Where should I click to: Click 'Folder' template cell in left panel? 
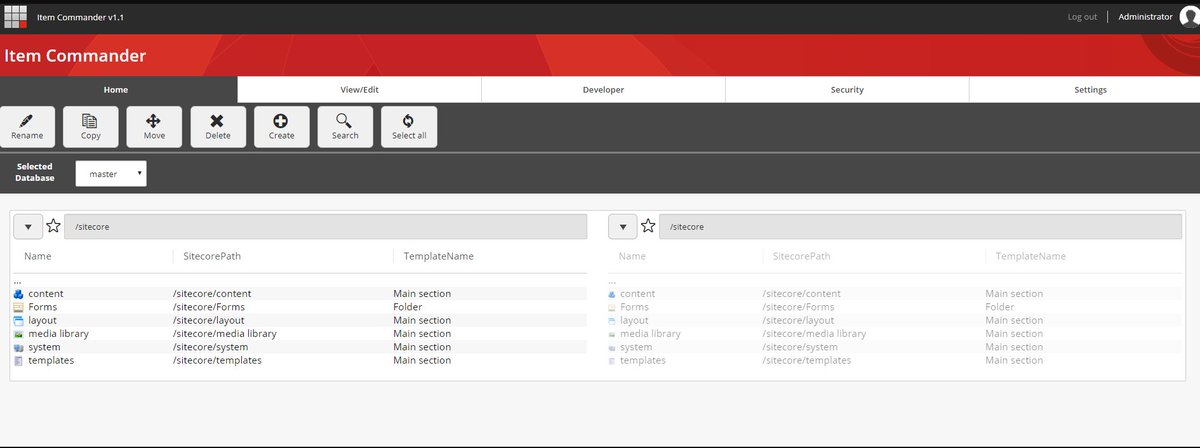[407, 307]
